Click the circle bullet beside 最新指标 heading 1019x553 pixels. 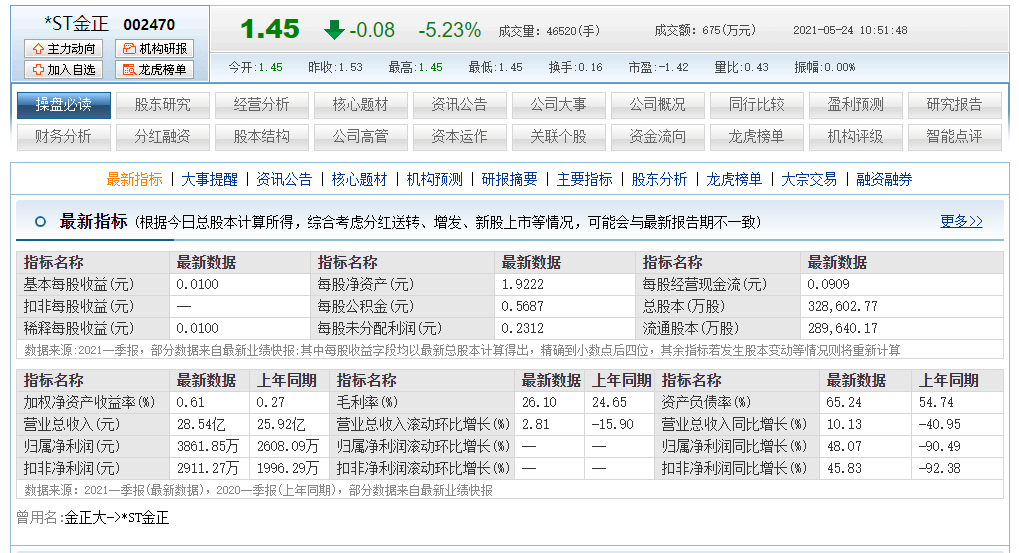[40, 222]
